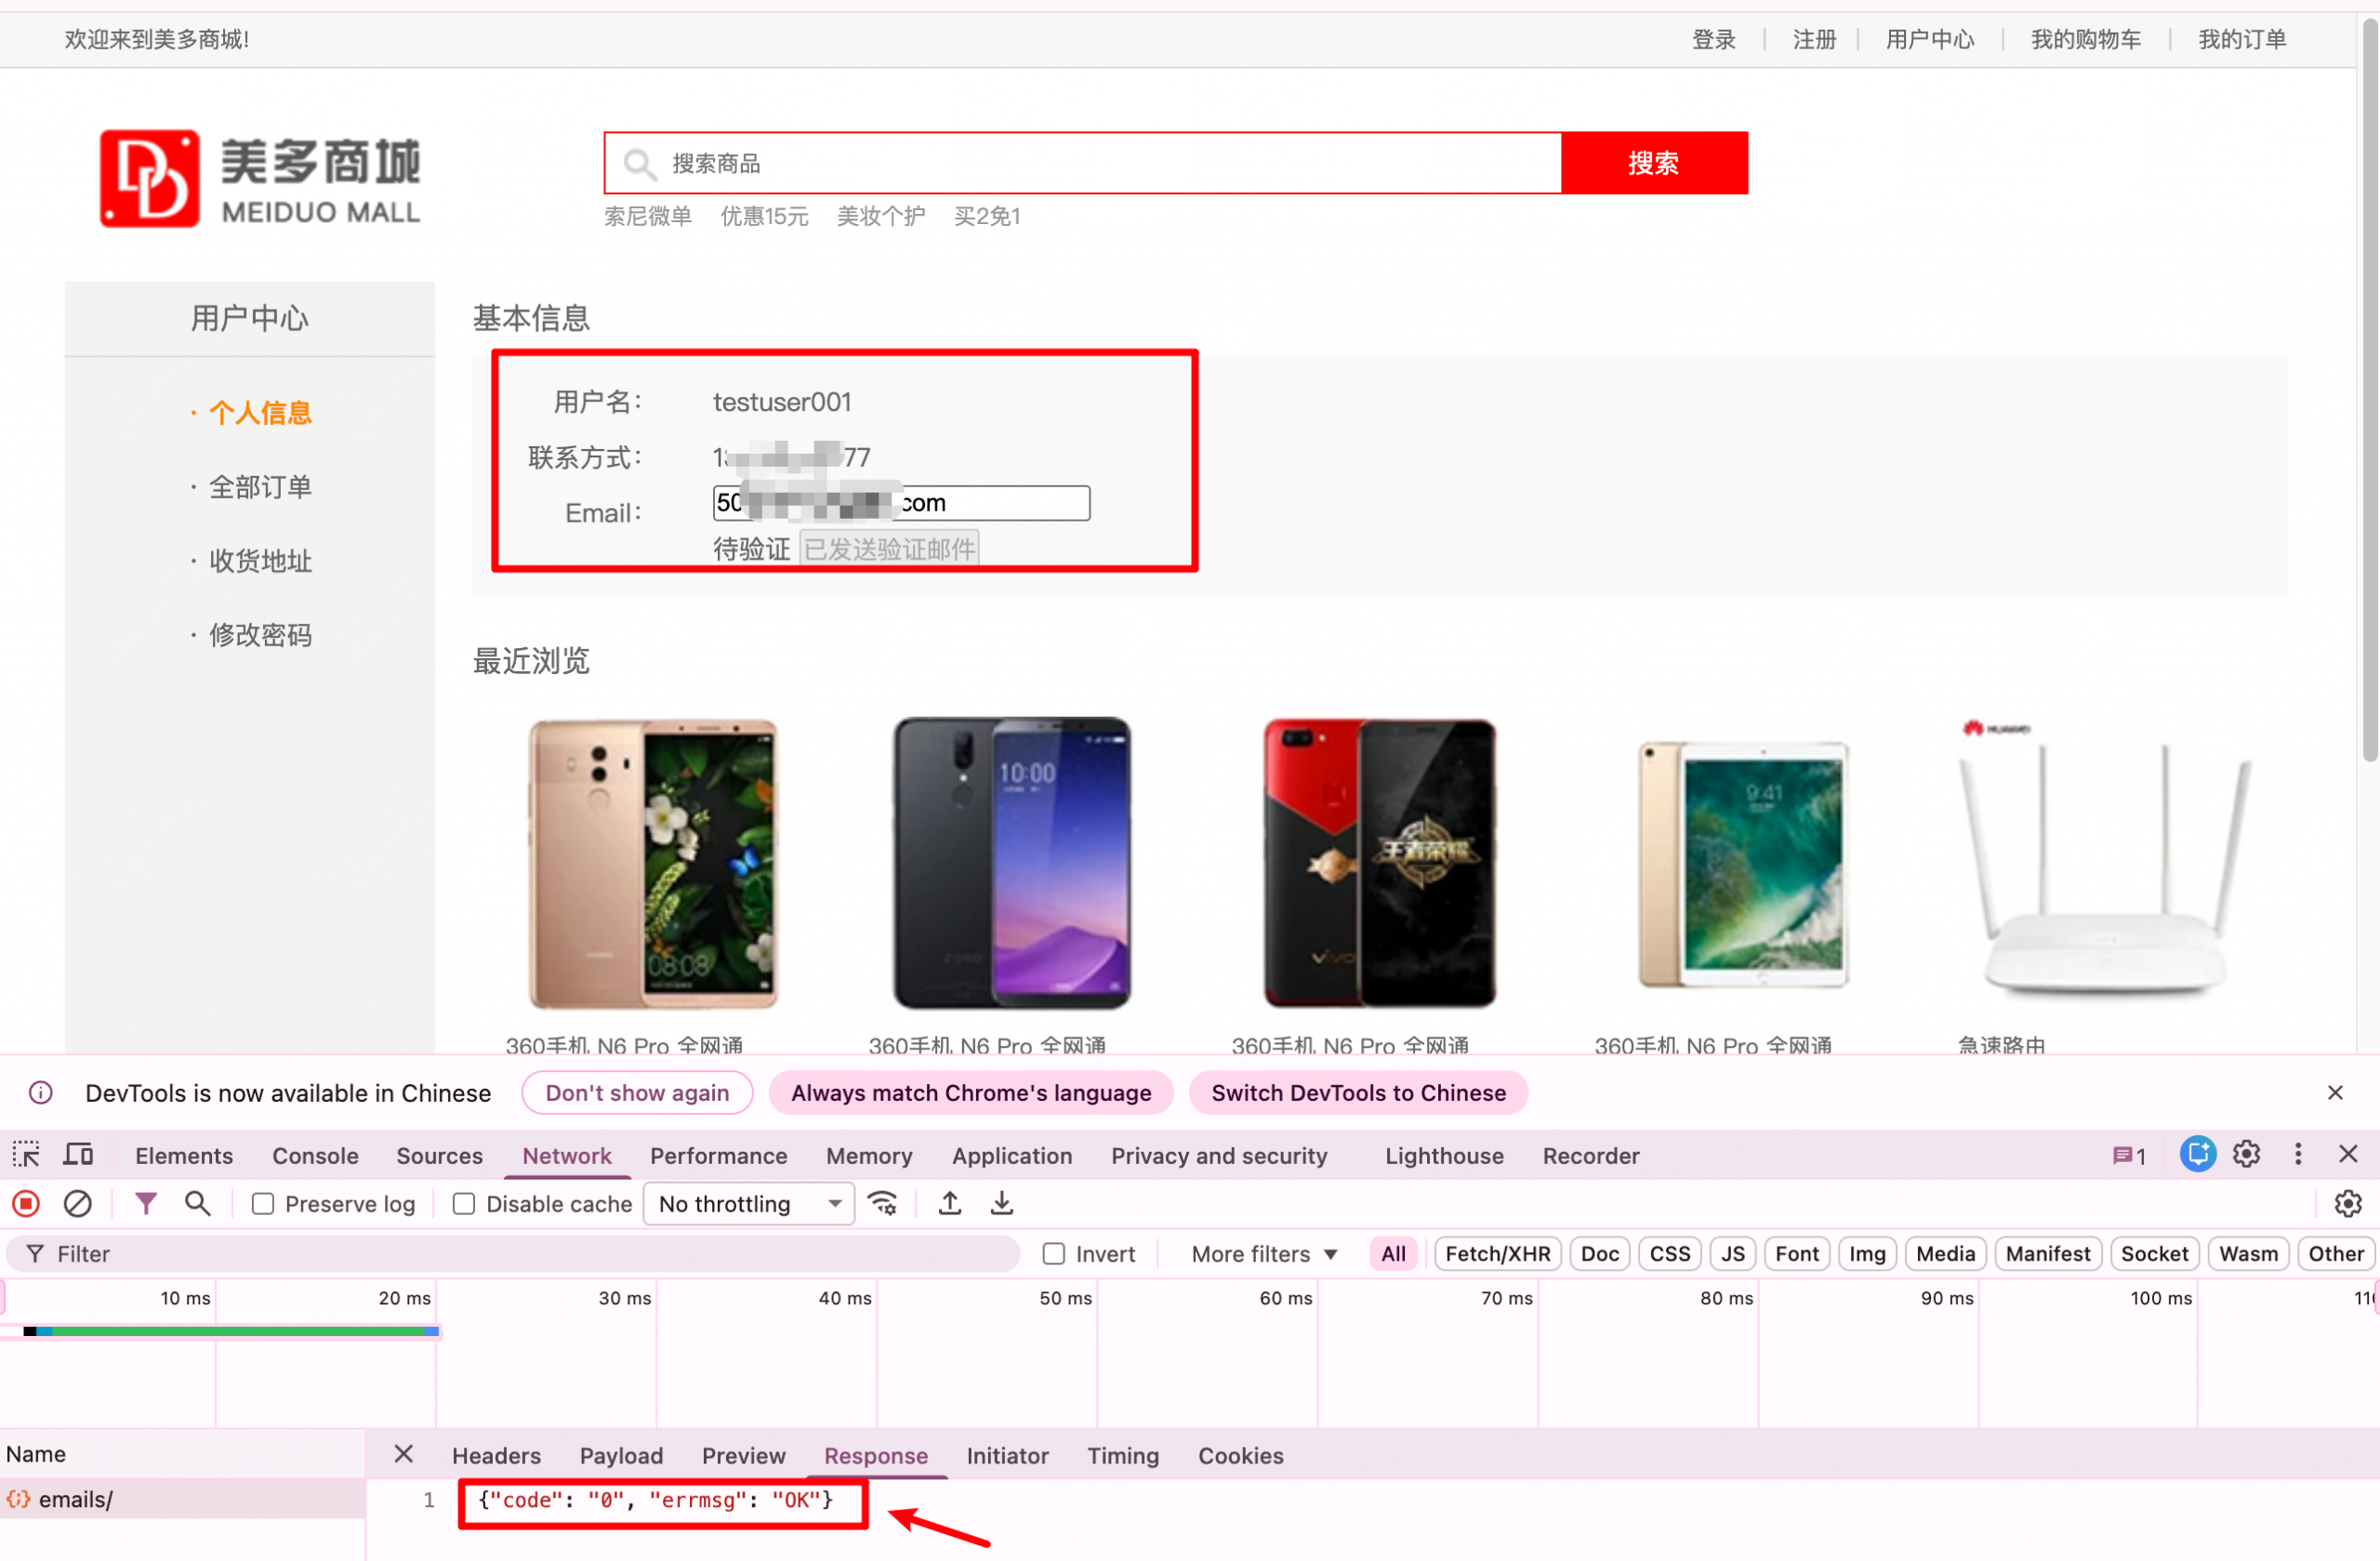Toggle the device toolbar icon
This screenshot has width=2380, height=1561.
pyautogui.click(x=78, y=1155)
